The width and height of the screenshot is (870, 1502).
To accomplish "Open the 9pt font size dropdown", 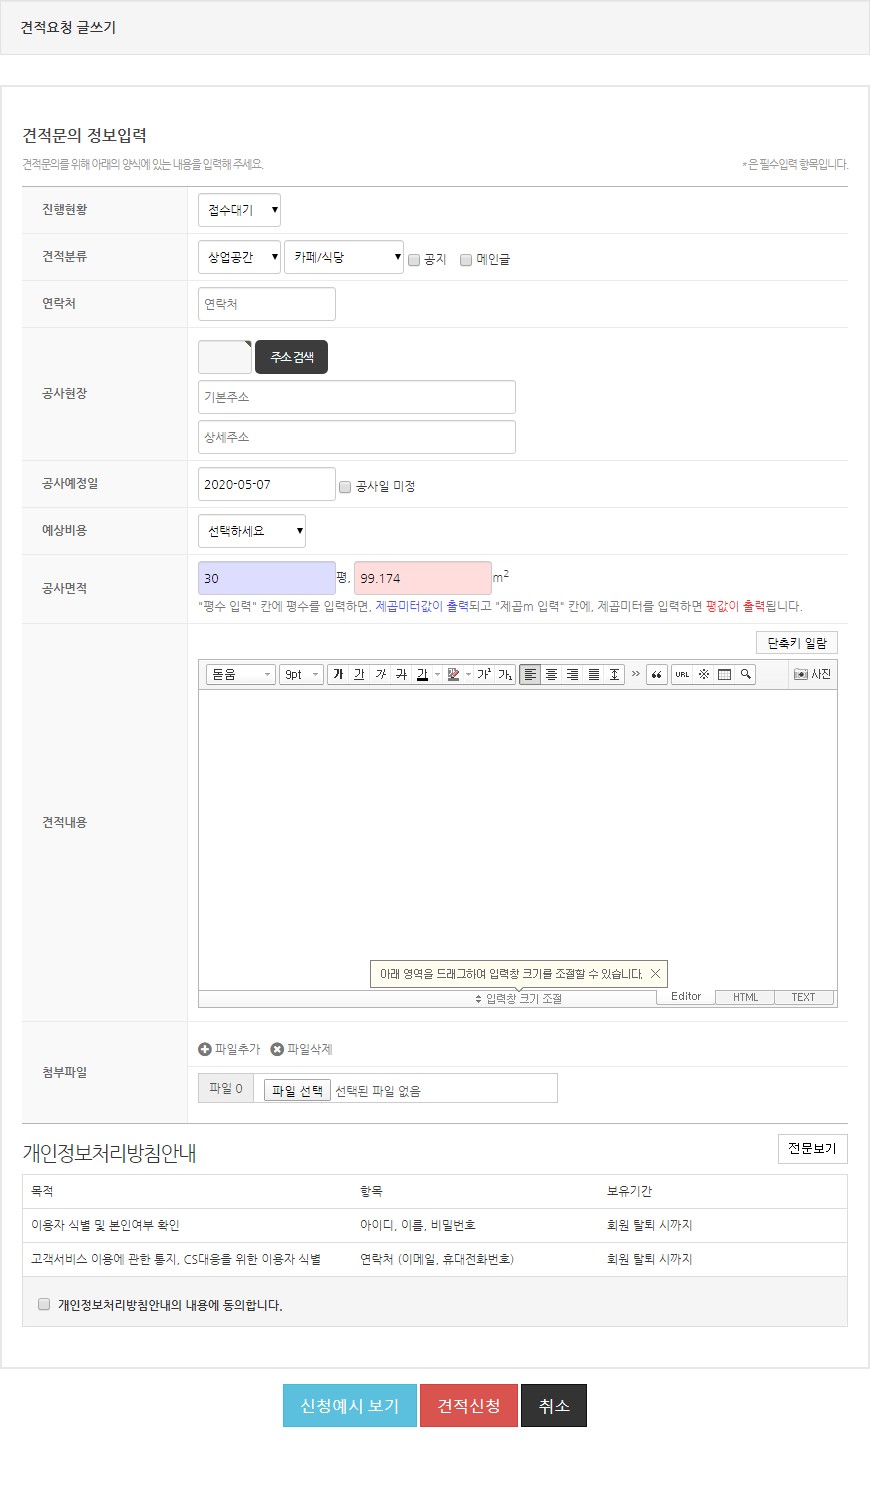I will (301, 674).
